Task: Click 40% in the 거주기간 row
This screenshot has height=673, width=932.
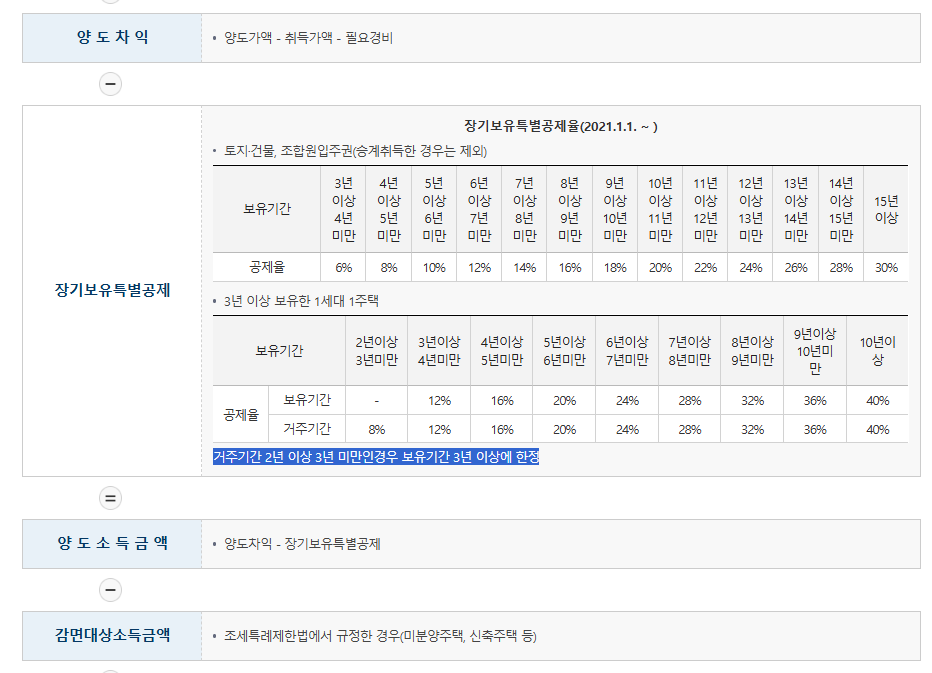Action: 877,429
